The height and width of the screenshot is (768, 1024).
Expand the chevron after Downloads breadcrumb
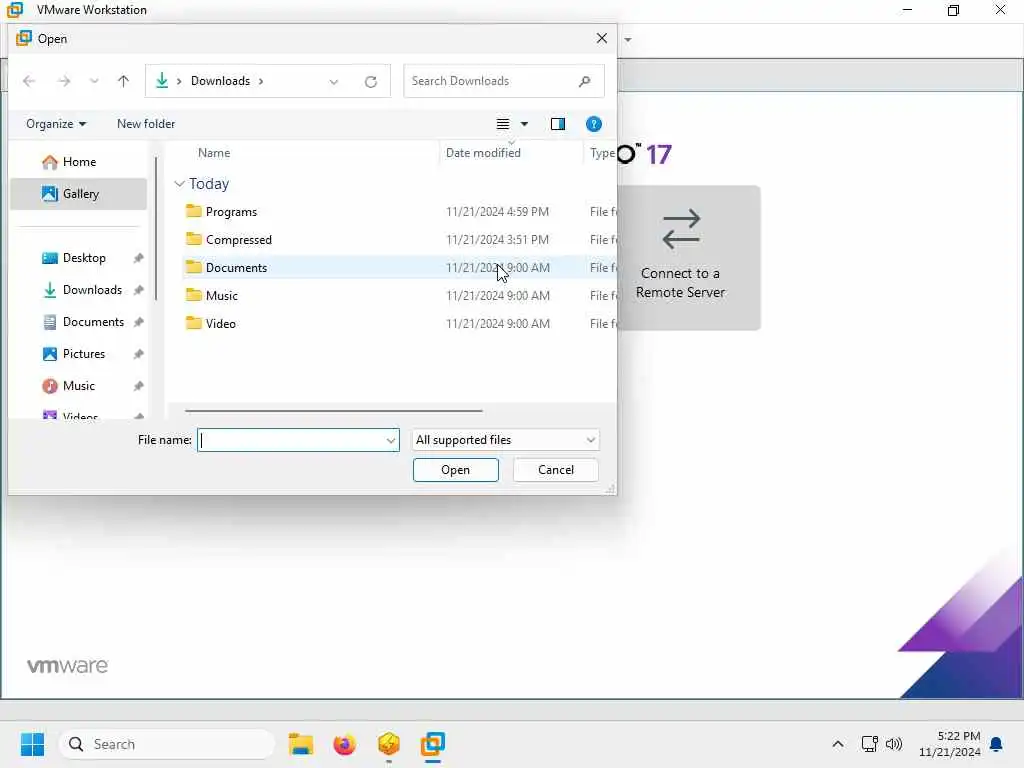point(261,81)
